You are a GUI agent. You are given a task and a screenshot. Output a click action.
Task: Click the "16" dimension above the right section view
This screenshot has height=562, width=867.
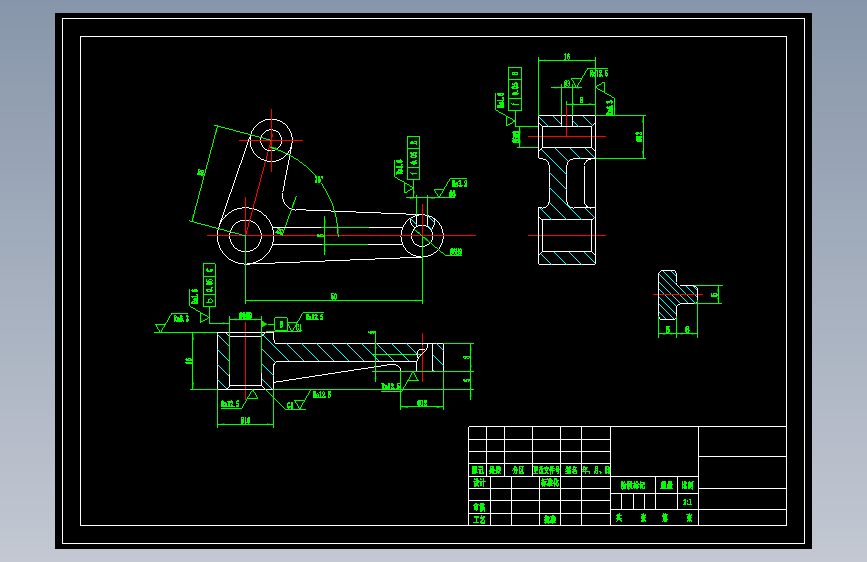(567, 56)
